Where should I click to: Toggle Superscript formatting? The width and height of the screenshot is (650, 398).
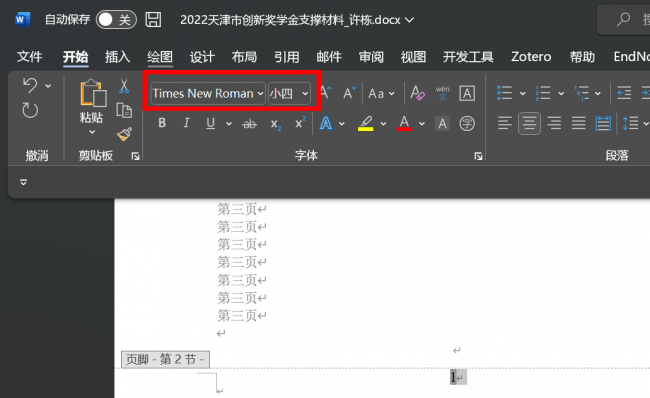click(x=300, y=123)
